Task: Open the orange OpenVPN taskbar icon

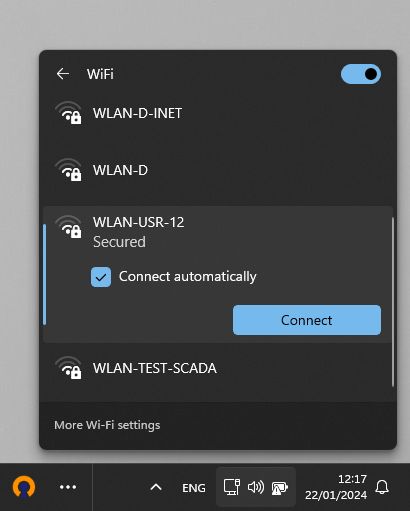Action: [24, 487]
